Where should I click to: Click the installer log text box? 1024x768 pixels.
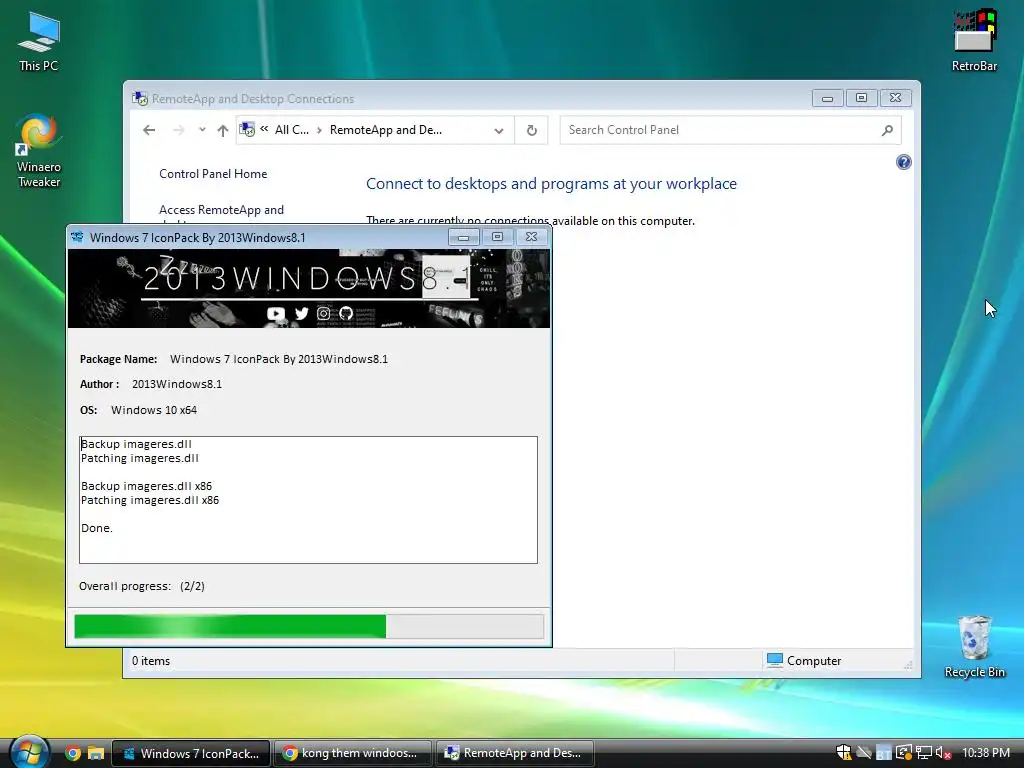click(x=308, y=500)
